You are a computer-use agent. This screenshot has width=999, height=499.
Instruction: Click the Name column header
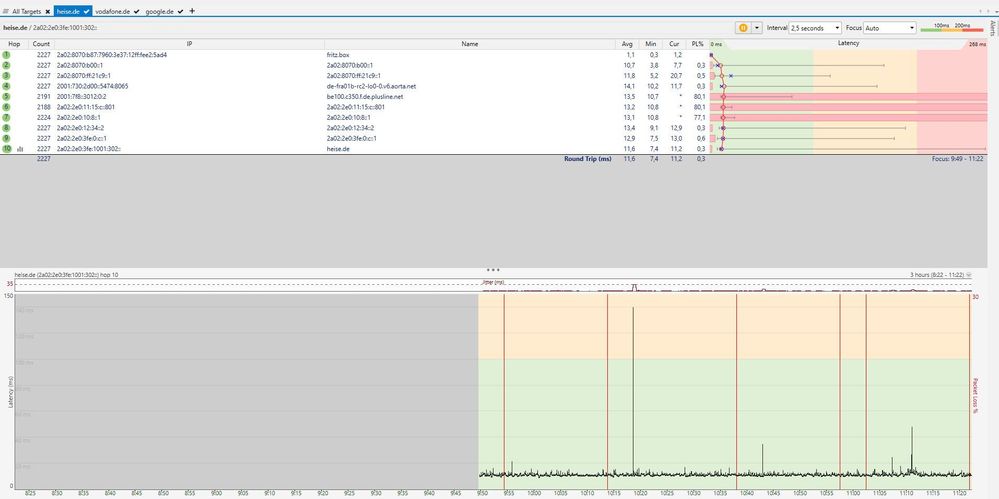(470, 44)
